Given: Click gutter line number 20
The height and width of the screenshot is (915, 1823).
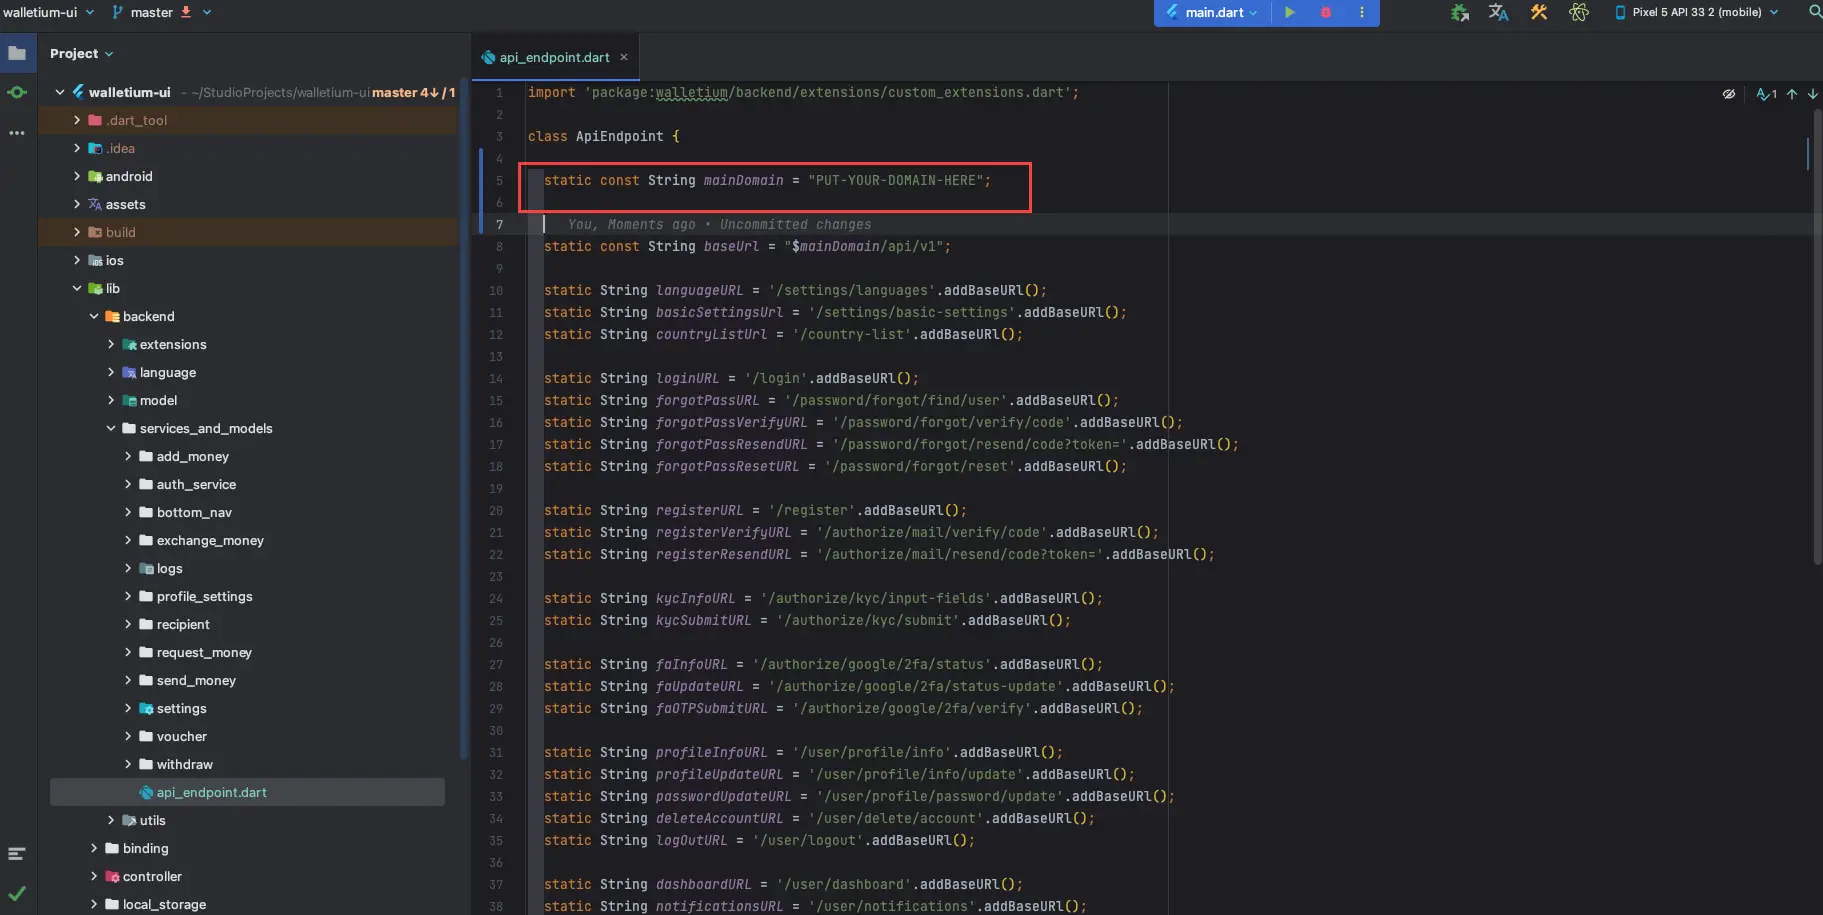Looking at the screenshot, I should click(496, 510).
